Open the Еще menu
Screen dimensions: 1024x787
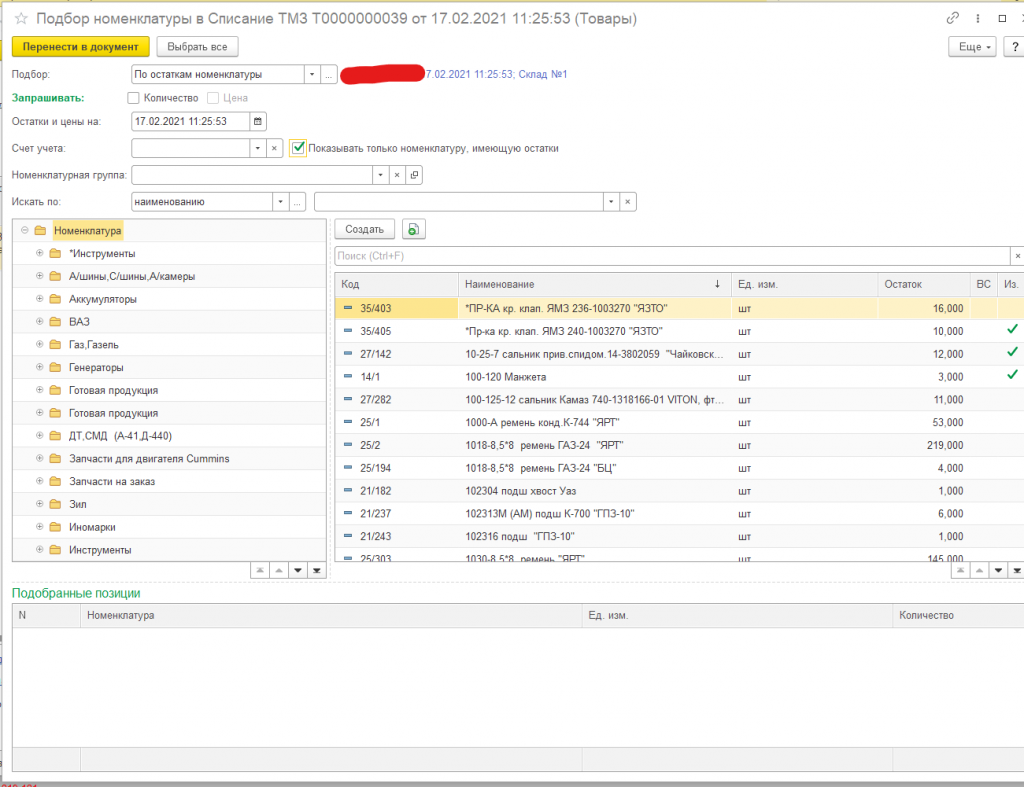coord(973,47)
